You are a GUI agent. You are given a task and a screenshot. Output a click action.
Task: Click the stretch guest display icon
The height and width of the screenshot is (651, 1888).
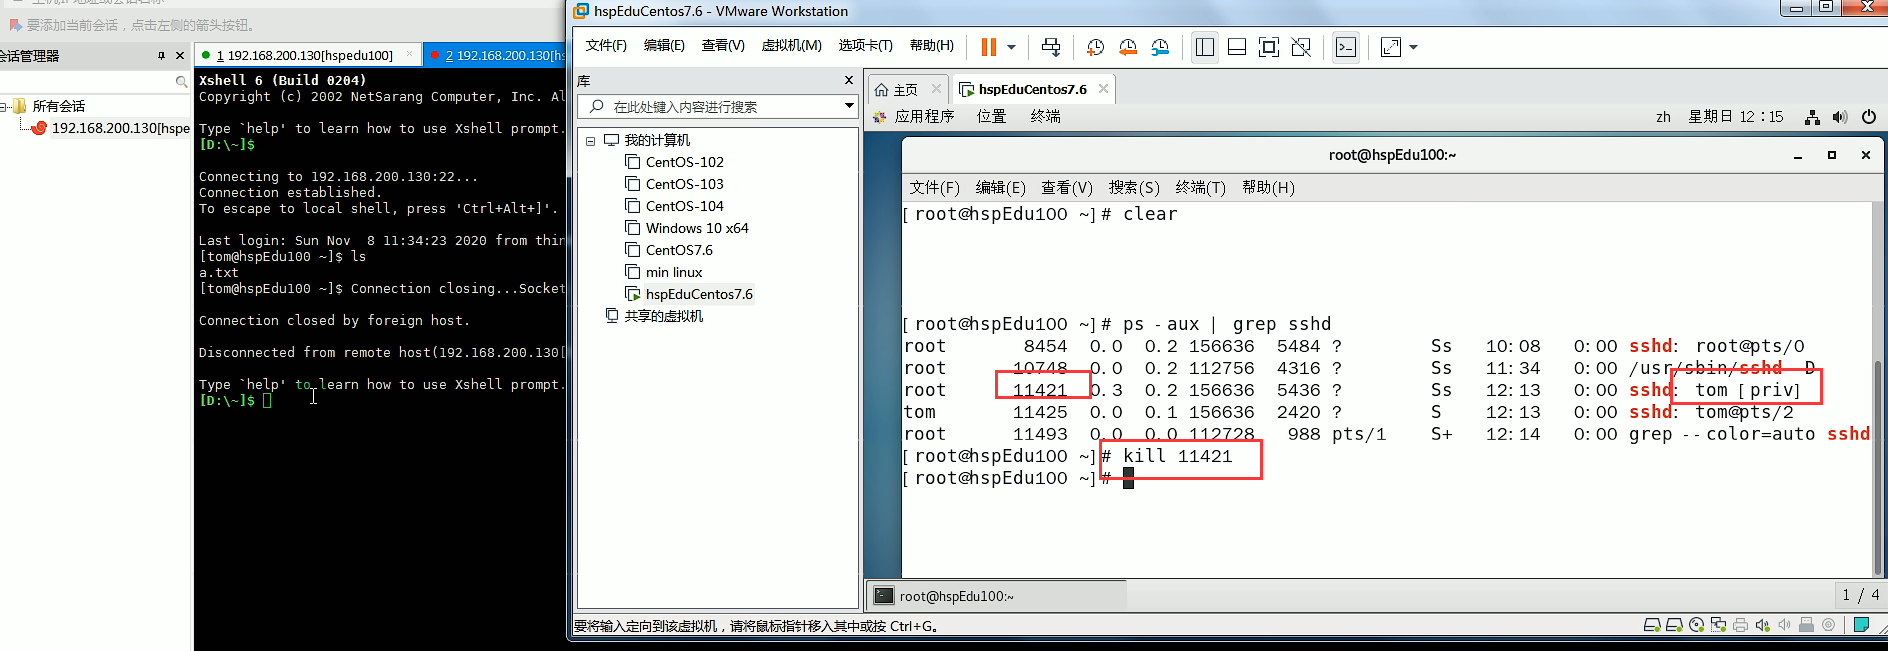(x=1391, y=47)
